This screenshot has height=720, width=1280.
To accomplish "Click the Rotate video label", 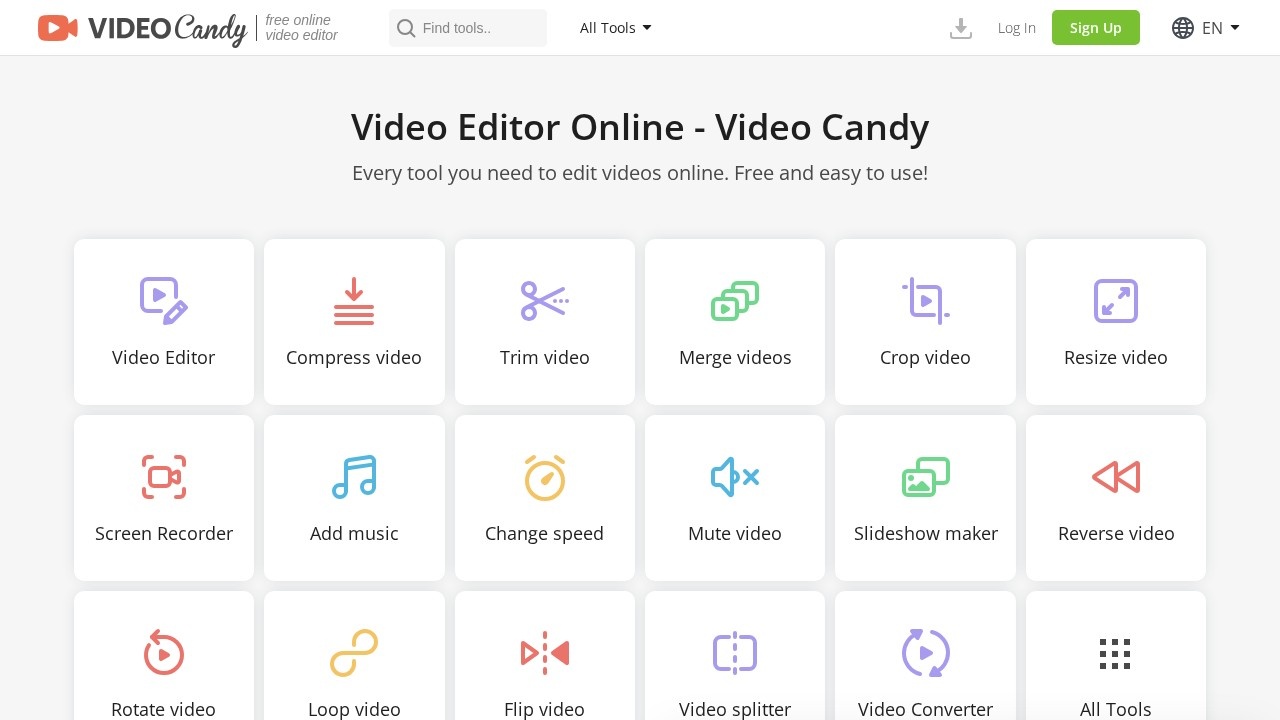I will [x=164, y=709].
